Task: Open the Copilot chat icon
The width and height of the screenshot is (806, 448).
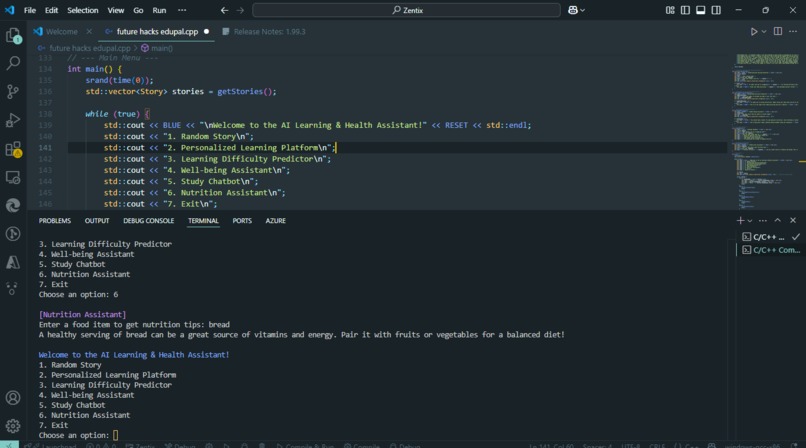Action: point(573,10)
